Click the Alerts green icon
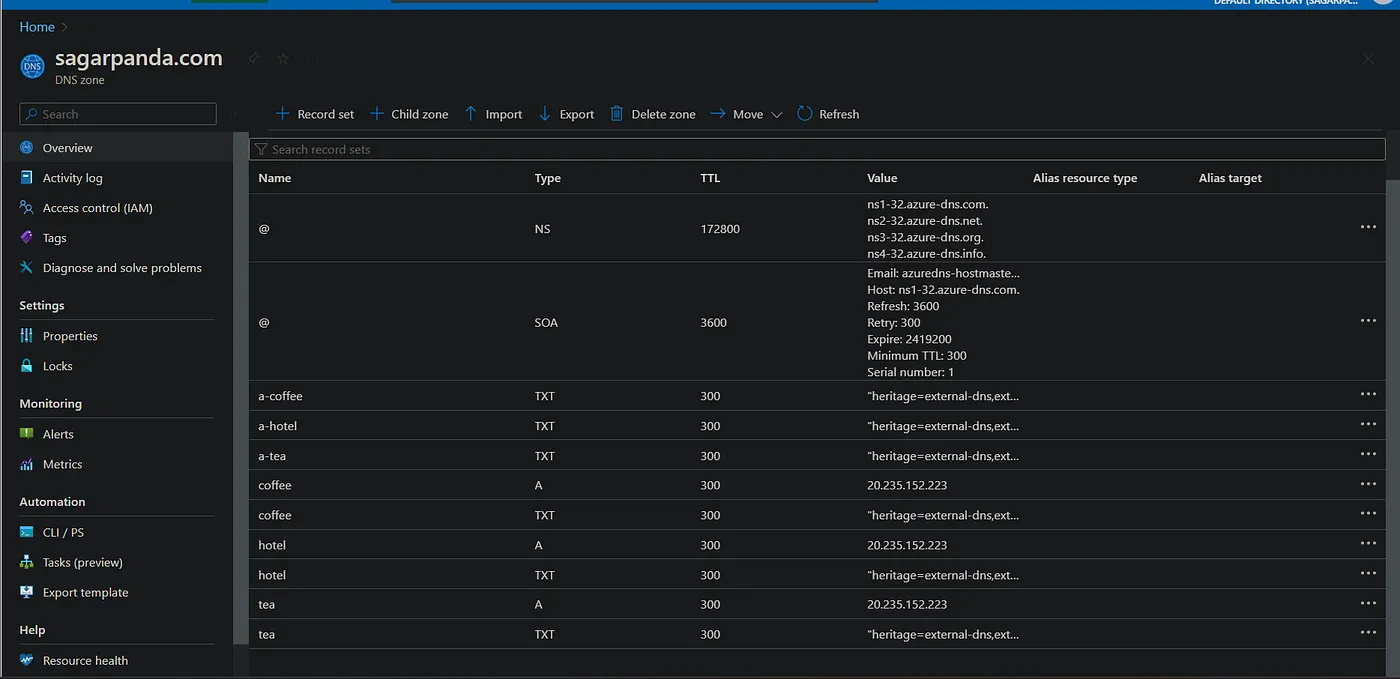Image resolution: width=1400 pixels, height=679 pixels. click(27, 434)
